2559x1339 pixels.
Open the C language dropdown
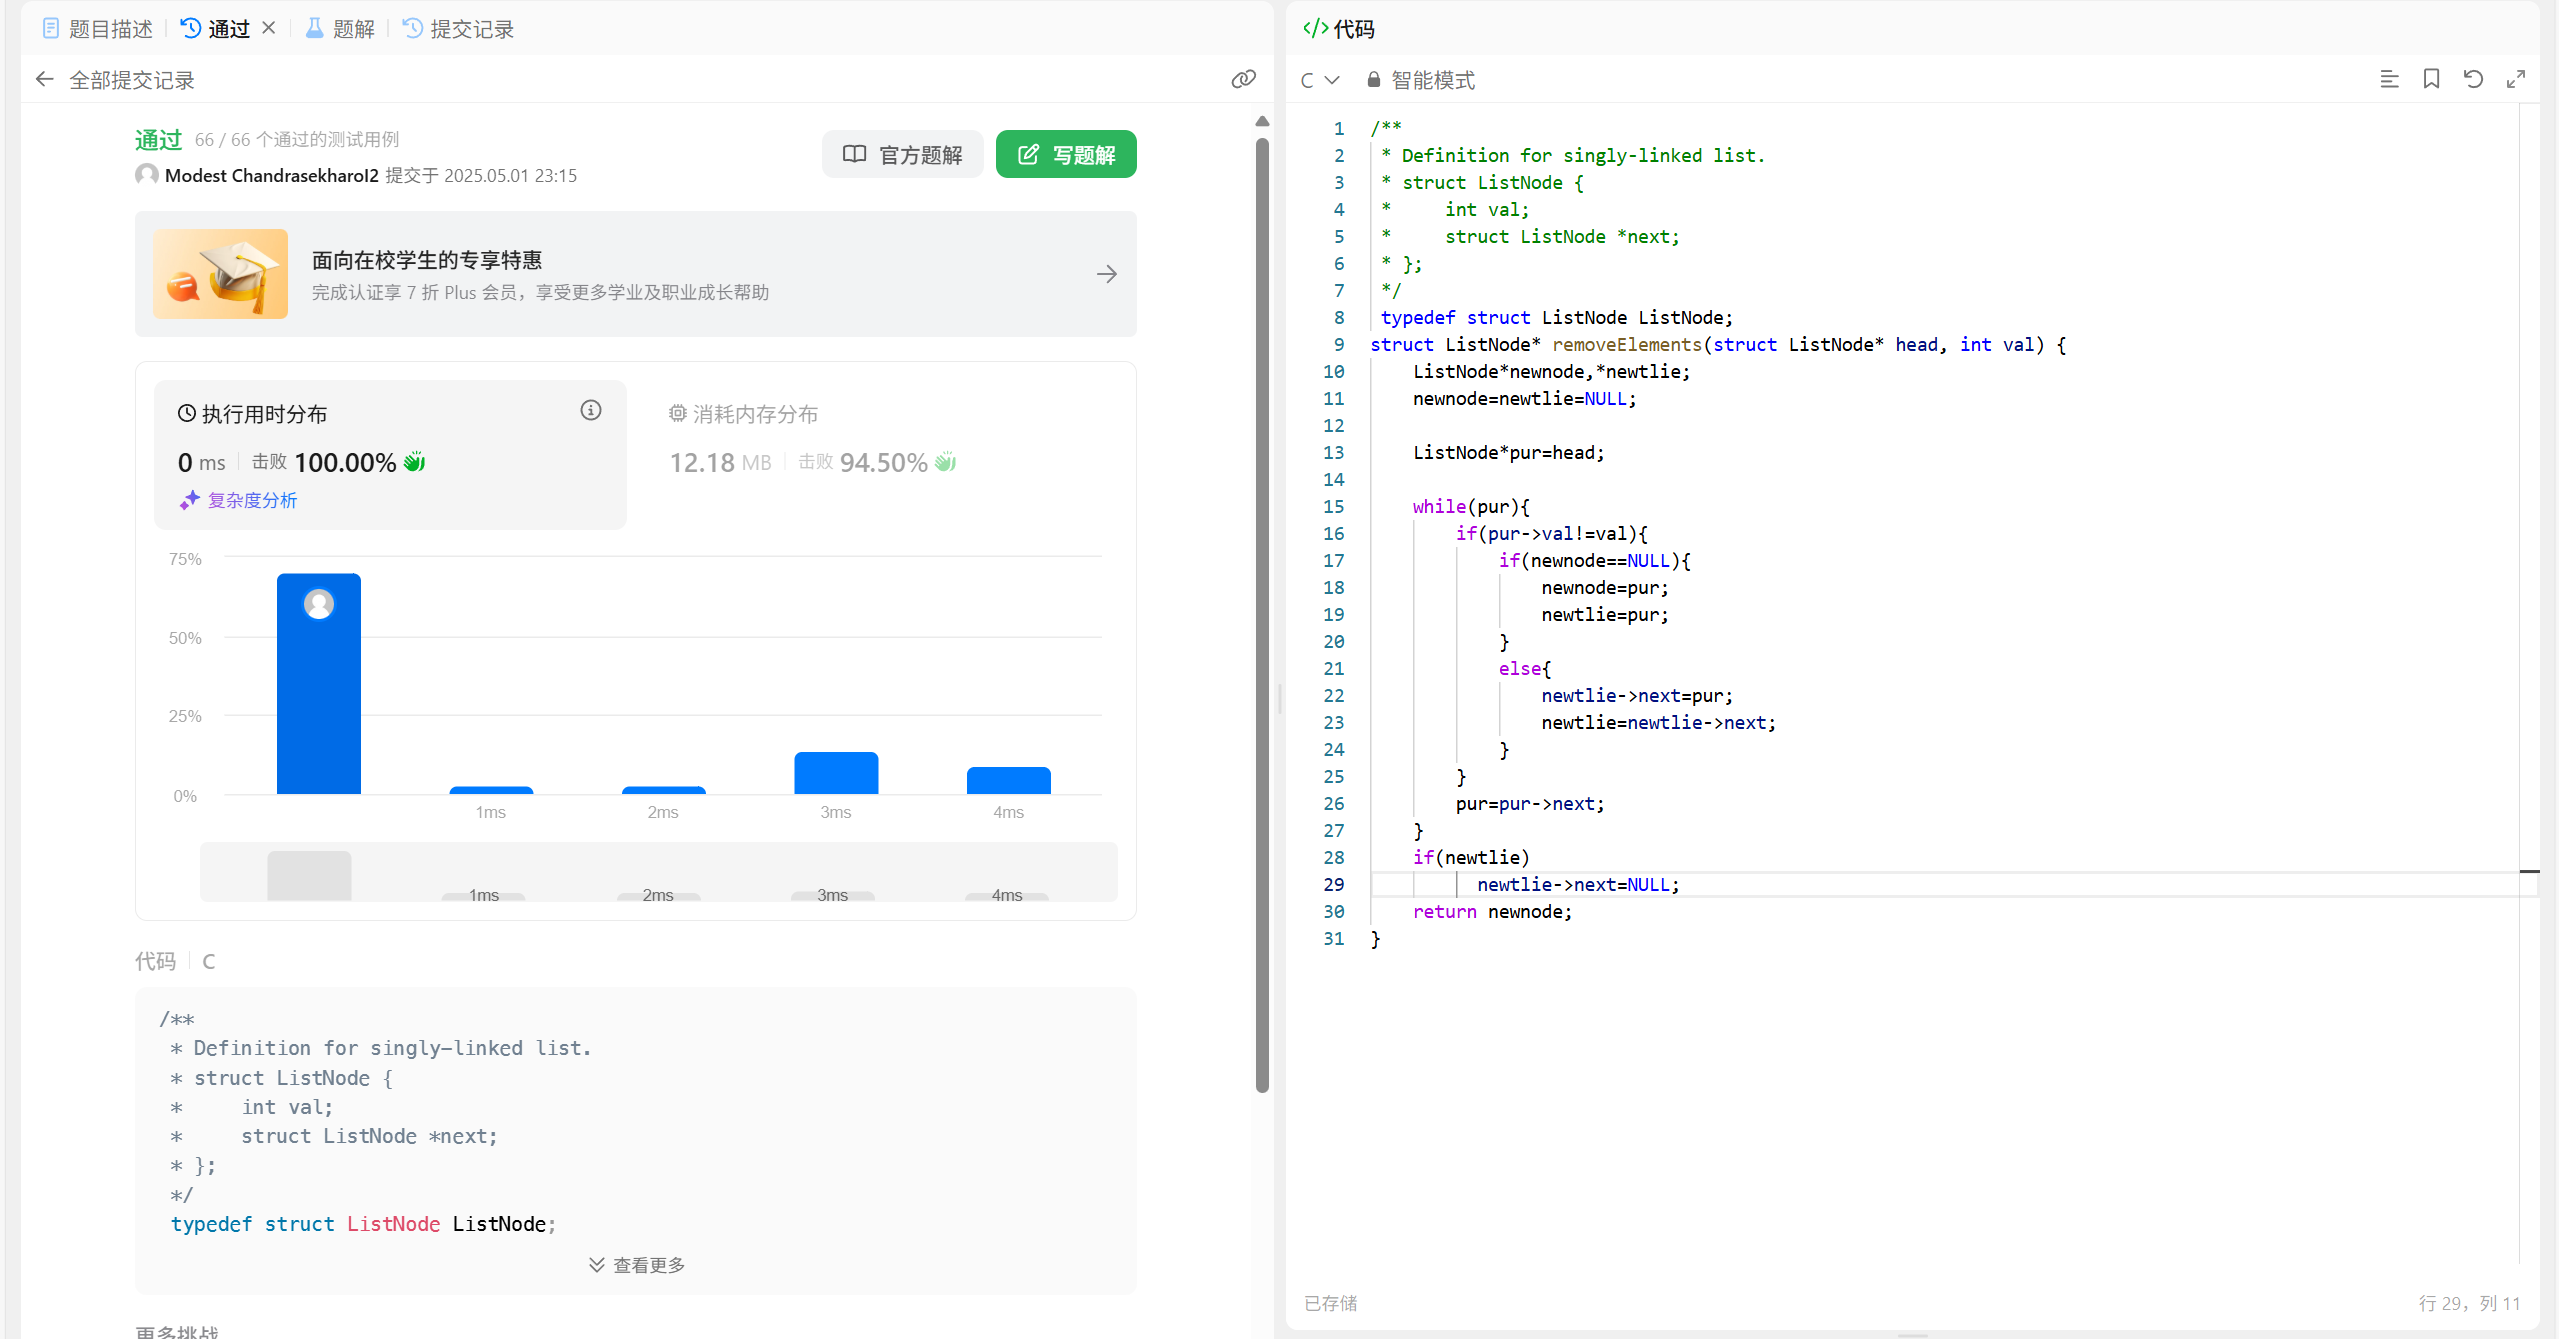(x=1319, y=80)
